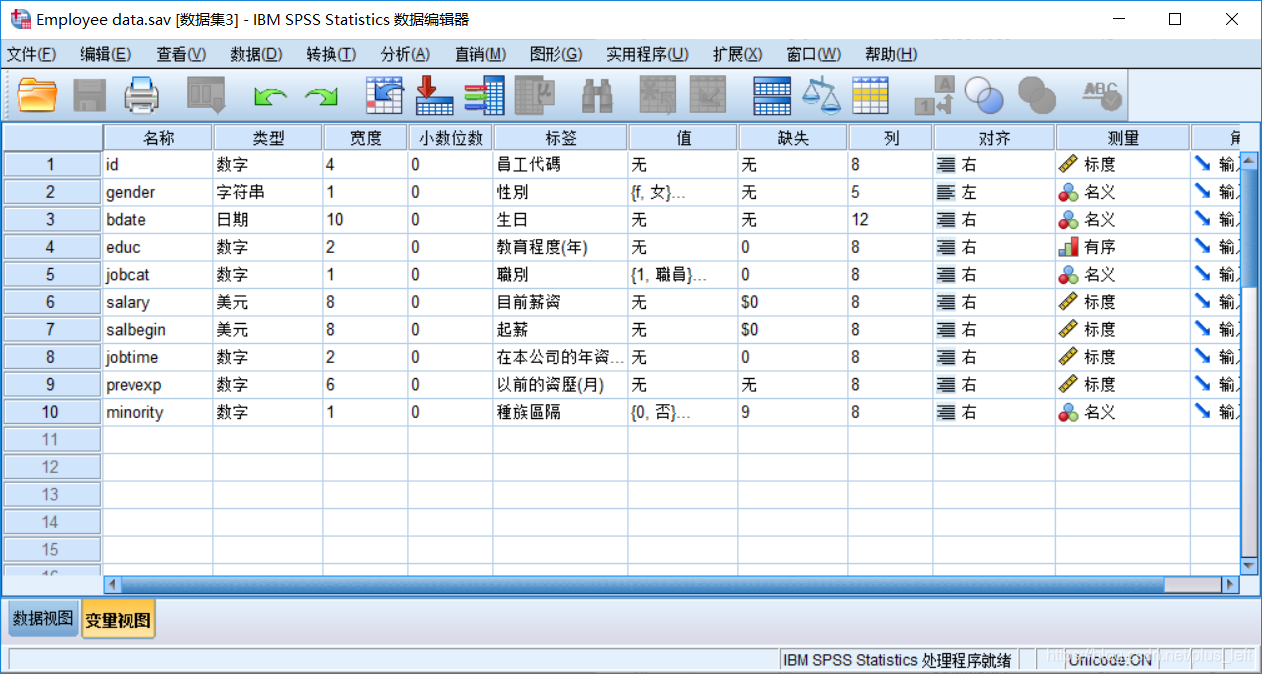Click the horizontal scrollbar left arrow

112,585
